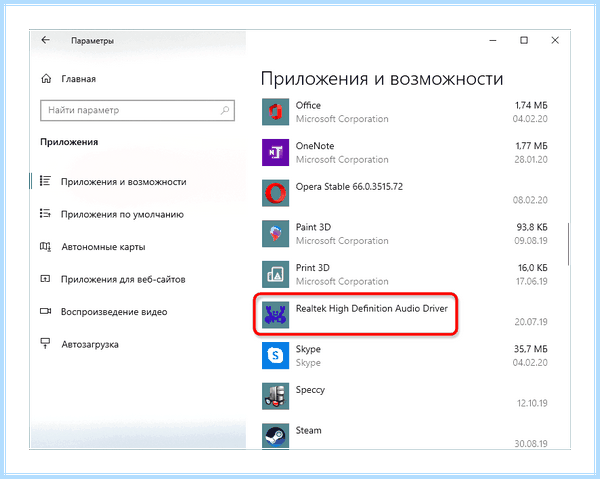
Task: Click Print 3D size 16,0 КБ
Action: point(533,267)
